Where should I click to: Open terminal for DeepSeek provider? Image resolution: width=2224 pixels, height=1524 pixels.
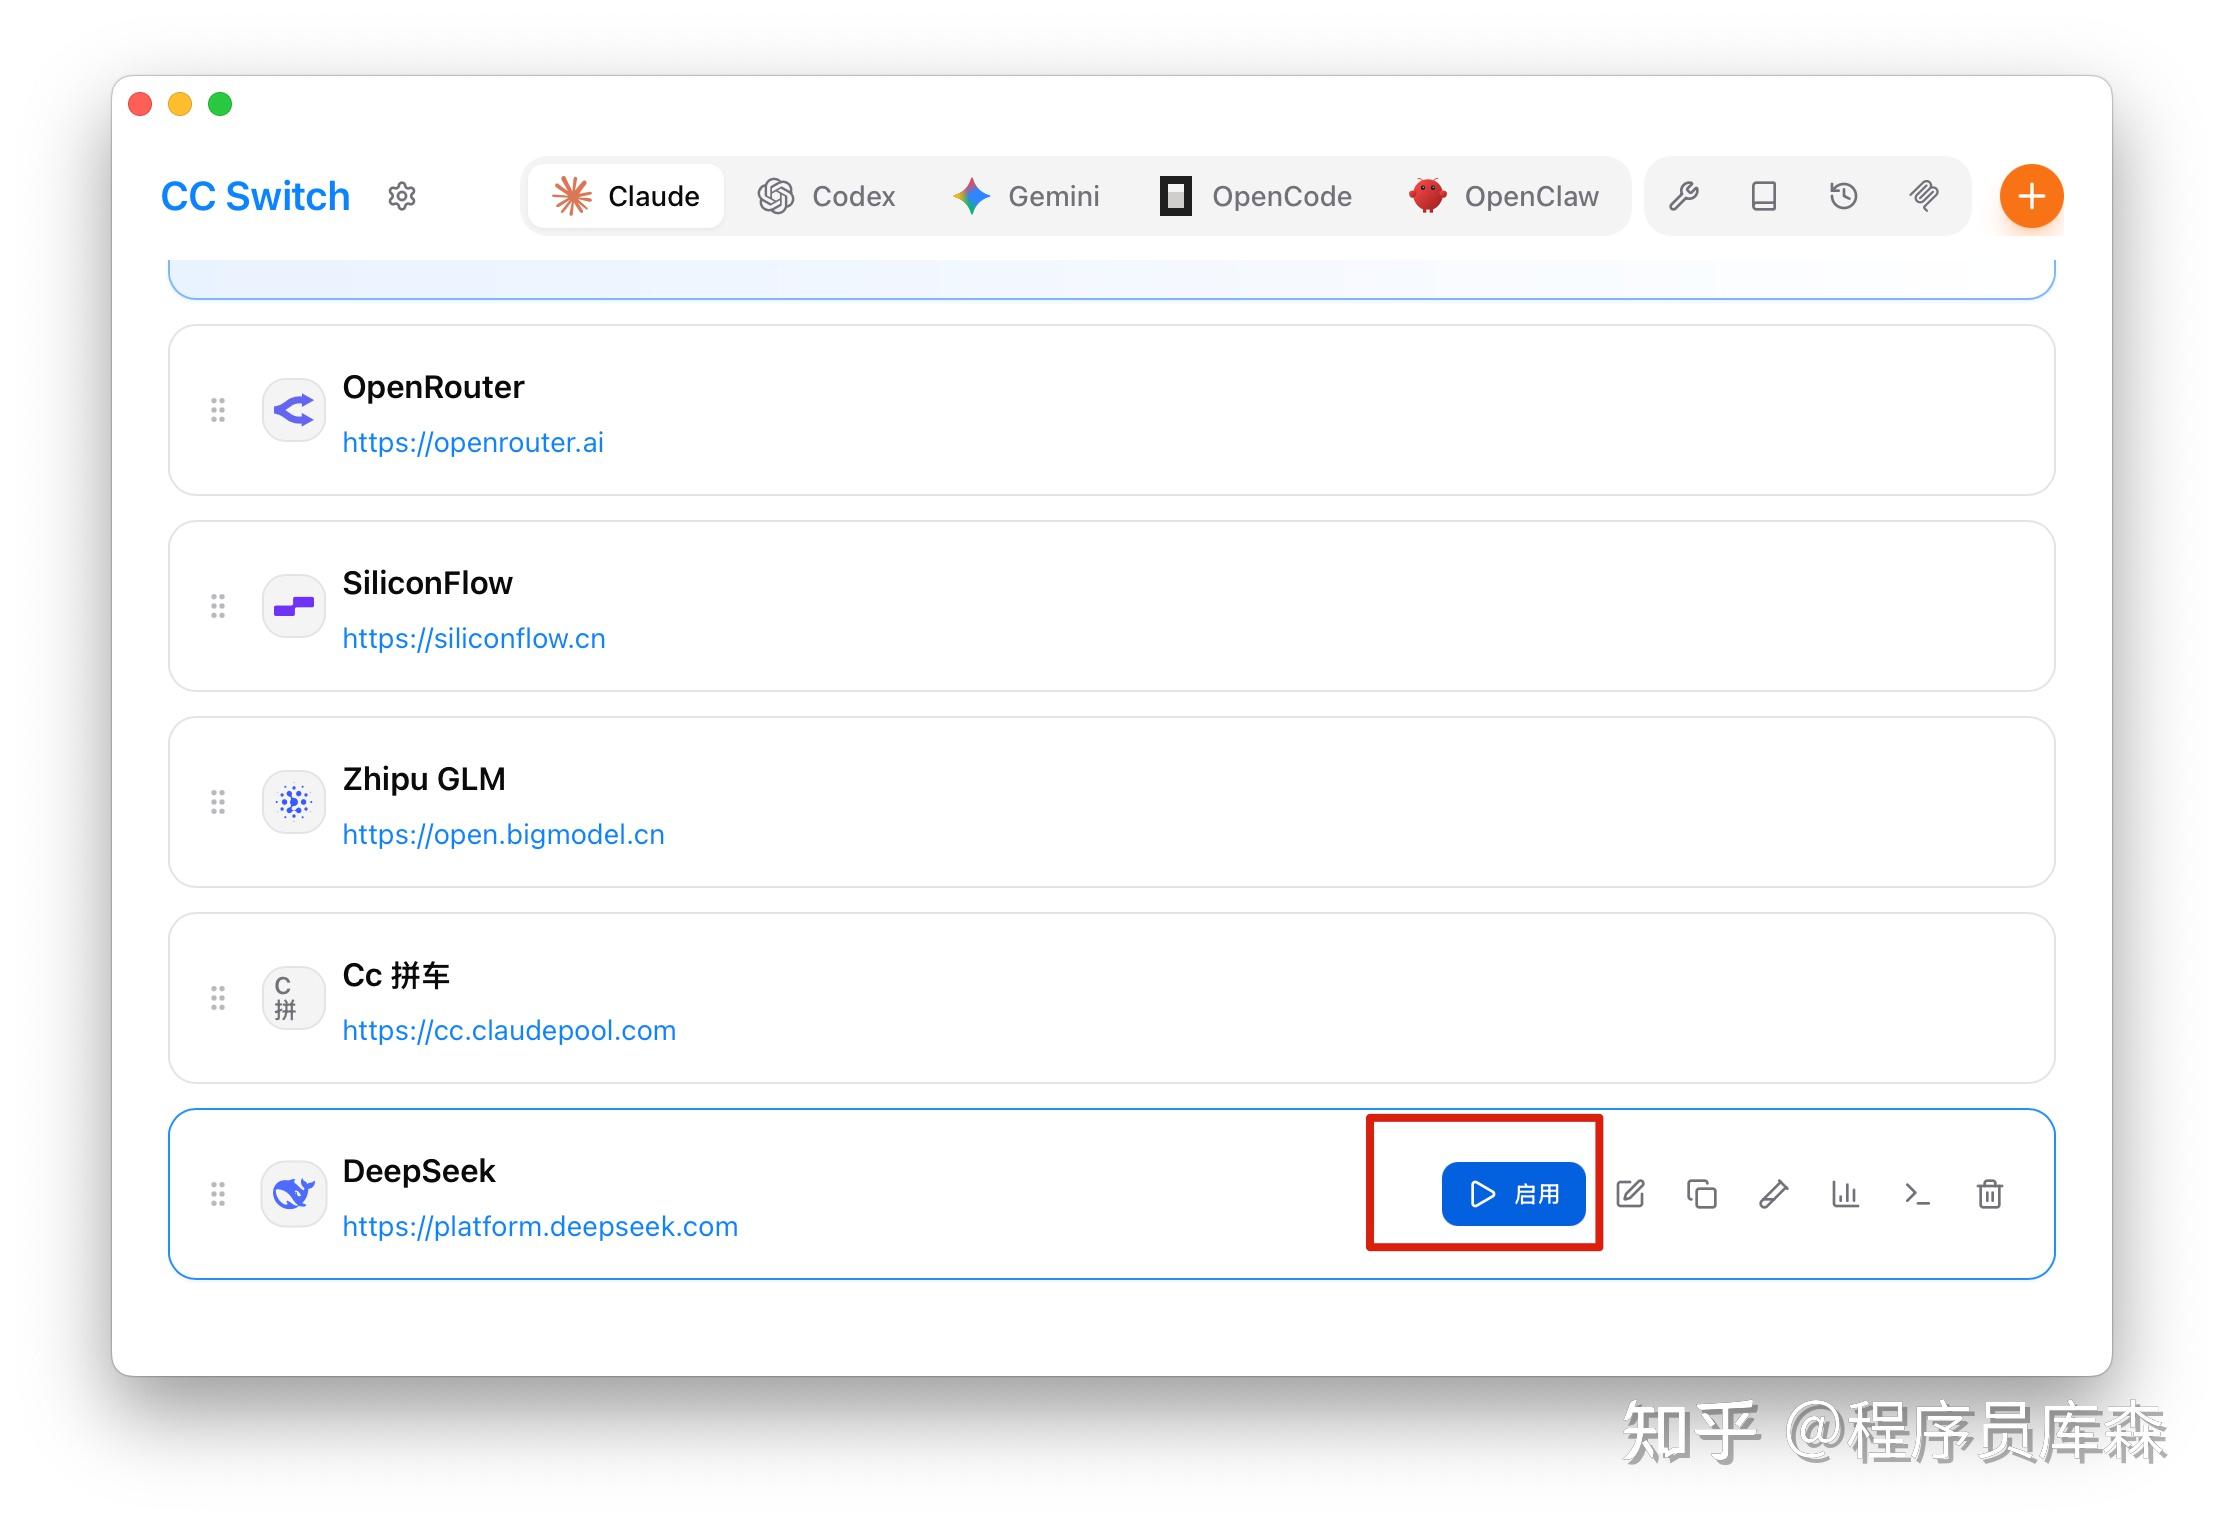click(1917, 1194)
